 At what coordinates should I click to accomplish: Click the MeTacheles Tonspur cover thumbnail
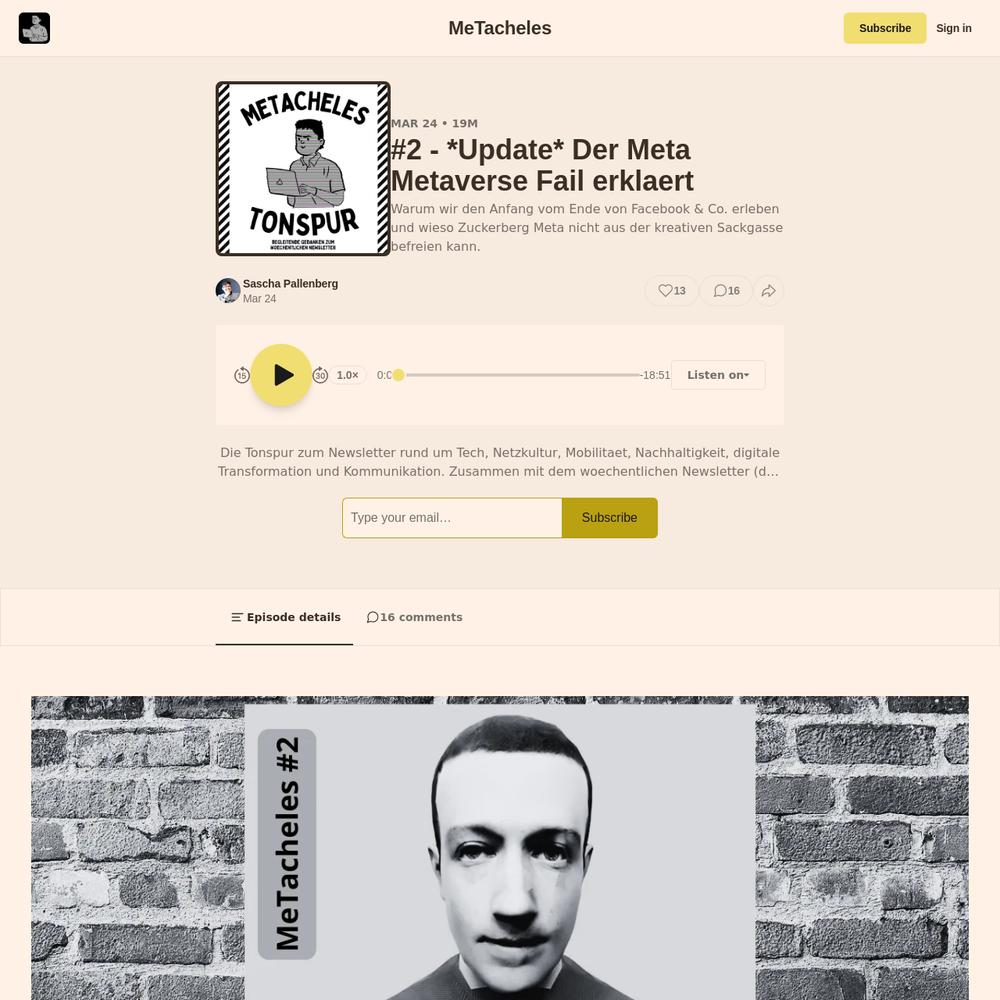coord(303,168)
